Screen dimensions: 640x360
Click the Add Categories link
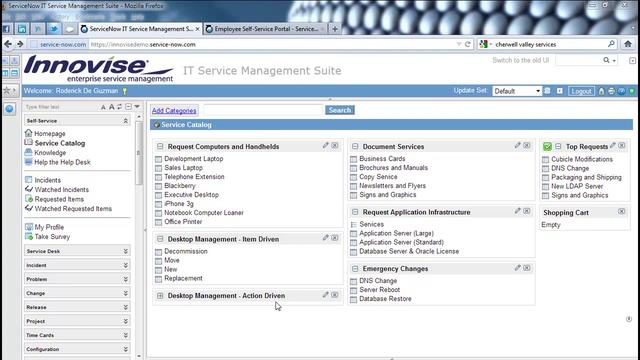(x=174, y=111)
